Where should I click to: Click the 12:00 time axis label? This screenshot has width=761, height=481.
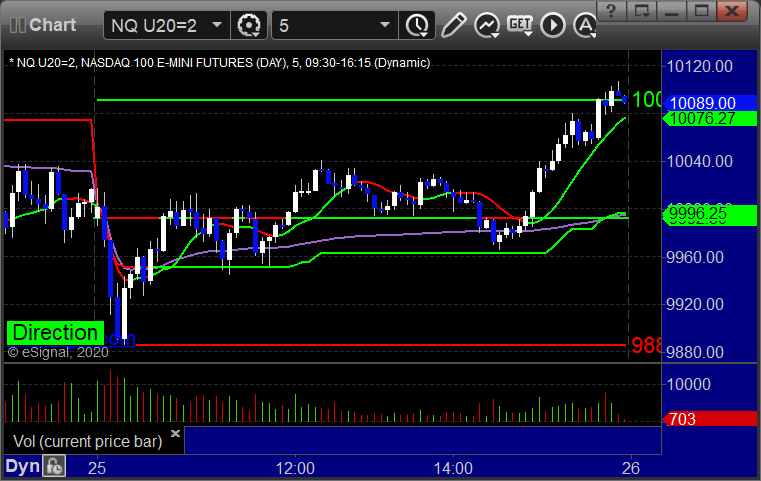[x=295, y=468]
